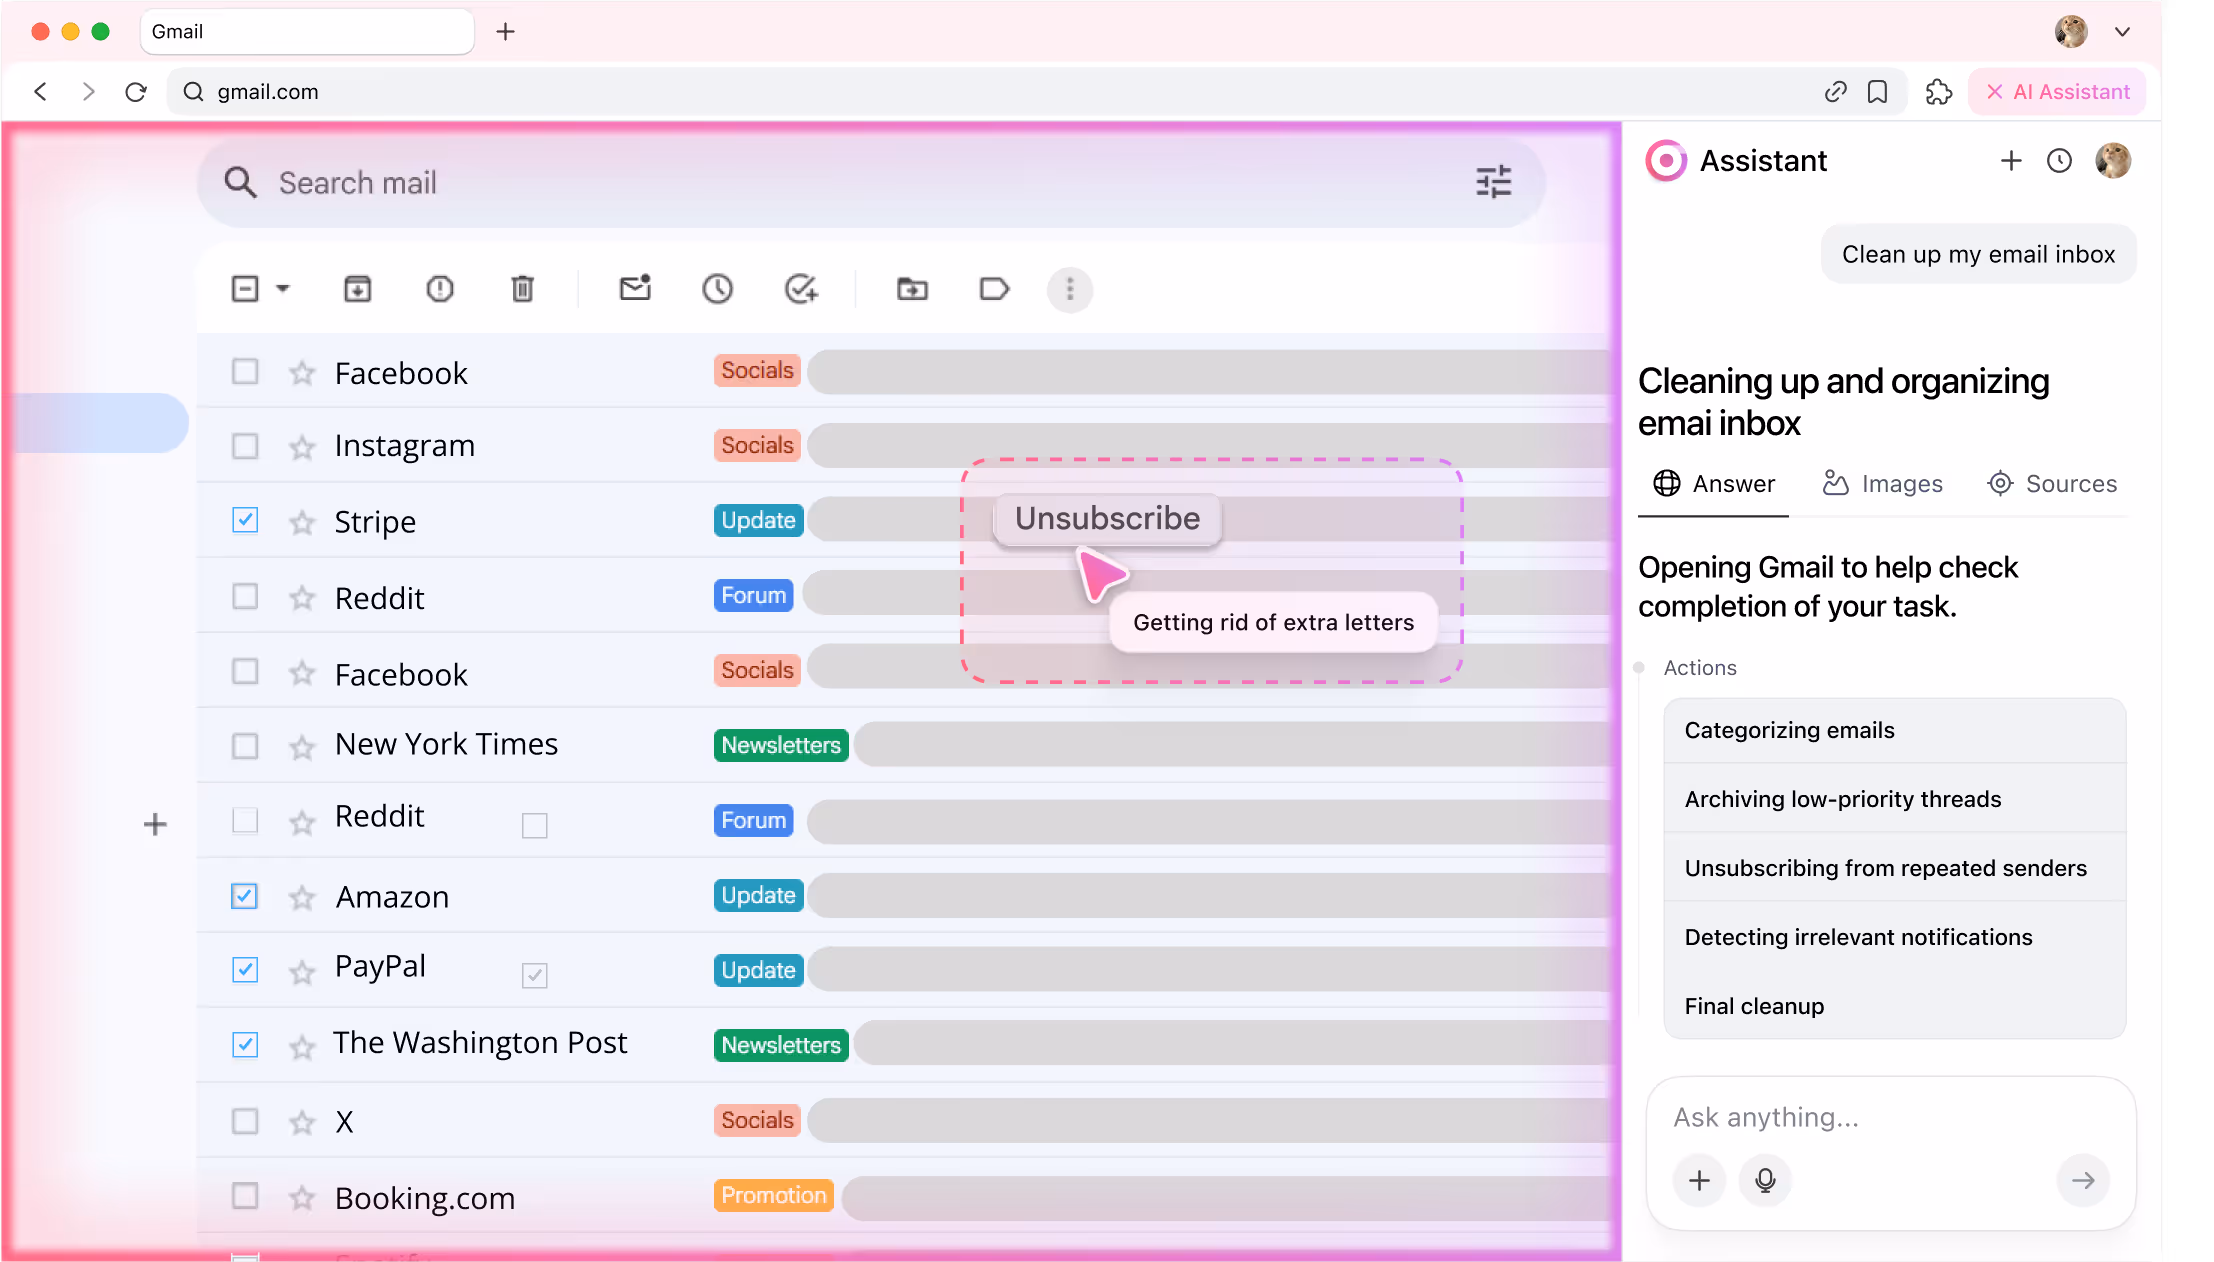The image size is (2214, 1262).
Task: Switch to Answer tab
Action: tap(1713, 484)
